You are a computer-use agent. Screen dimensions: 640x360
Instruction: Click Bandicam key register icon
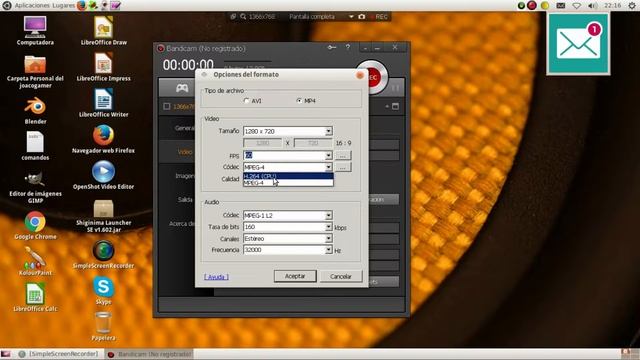pyautogui.click(x=332, y=48)
